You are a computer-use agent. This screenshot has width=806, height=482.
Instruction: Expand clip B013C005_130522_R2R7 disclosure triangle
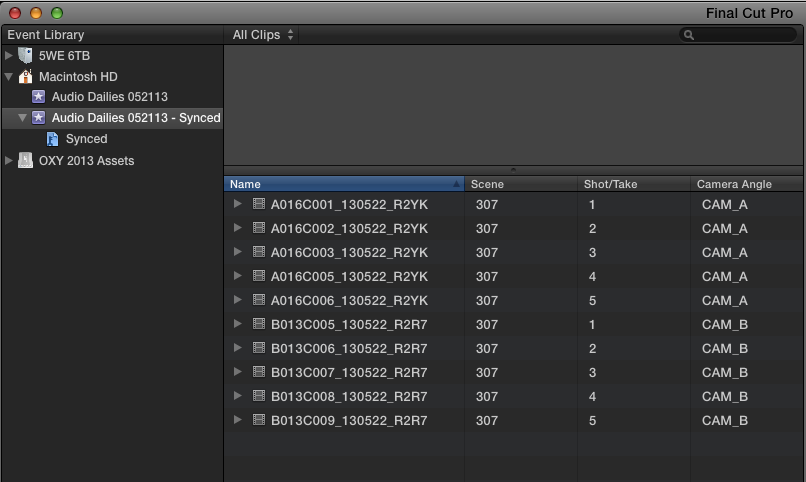237,324
